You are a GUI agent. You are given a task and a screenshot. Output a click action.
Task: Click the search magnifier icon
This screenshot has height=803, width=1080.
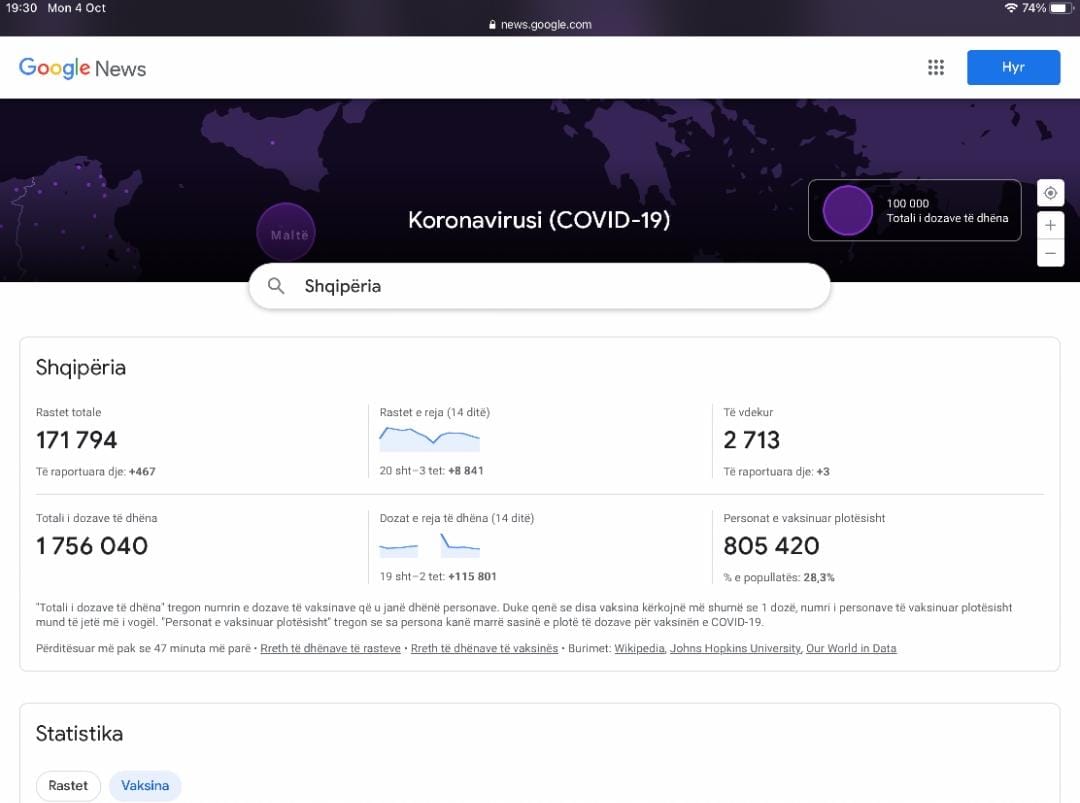pos(277,286)
